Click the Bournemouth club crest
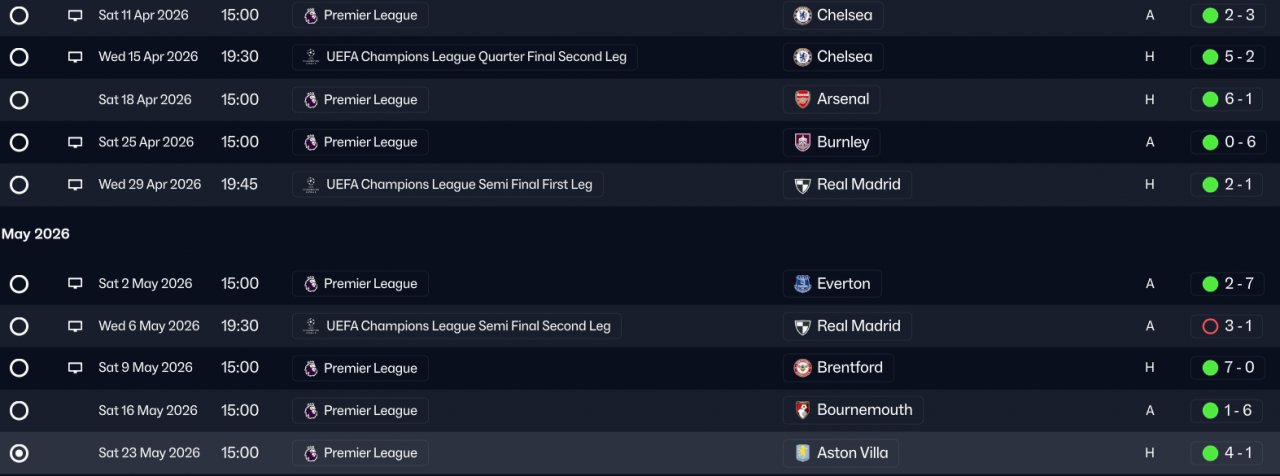Screen dimensions: 1280x476 (x=802, y=410)
